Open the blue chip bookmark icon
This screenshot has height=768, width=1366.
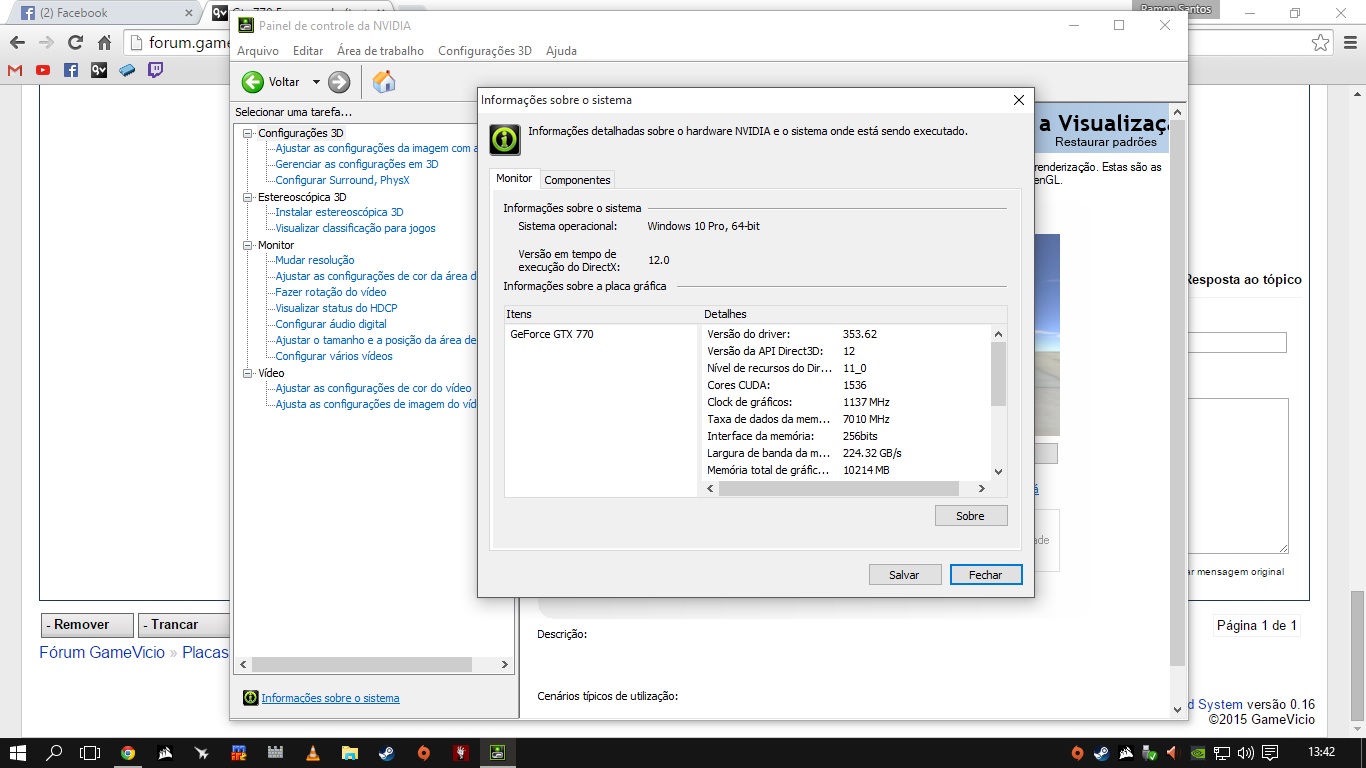(x=127, y=70)
